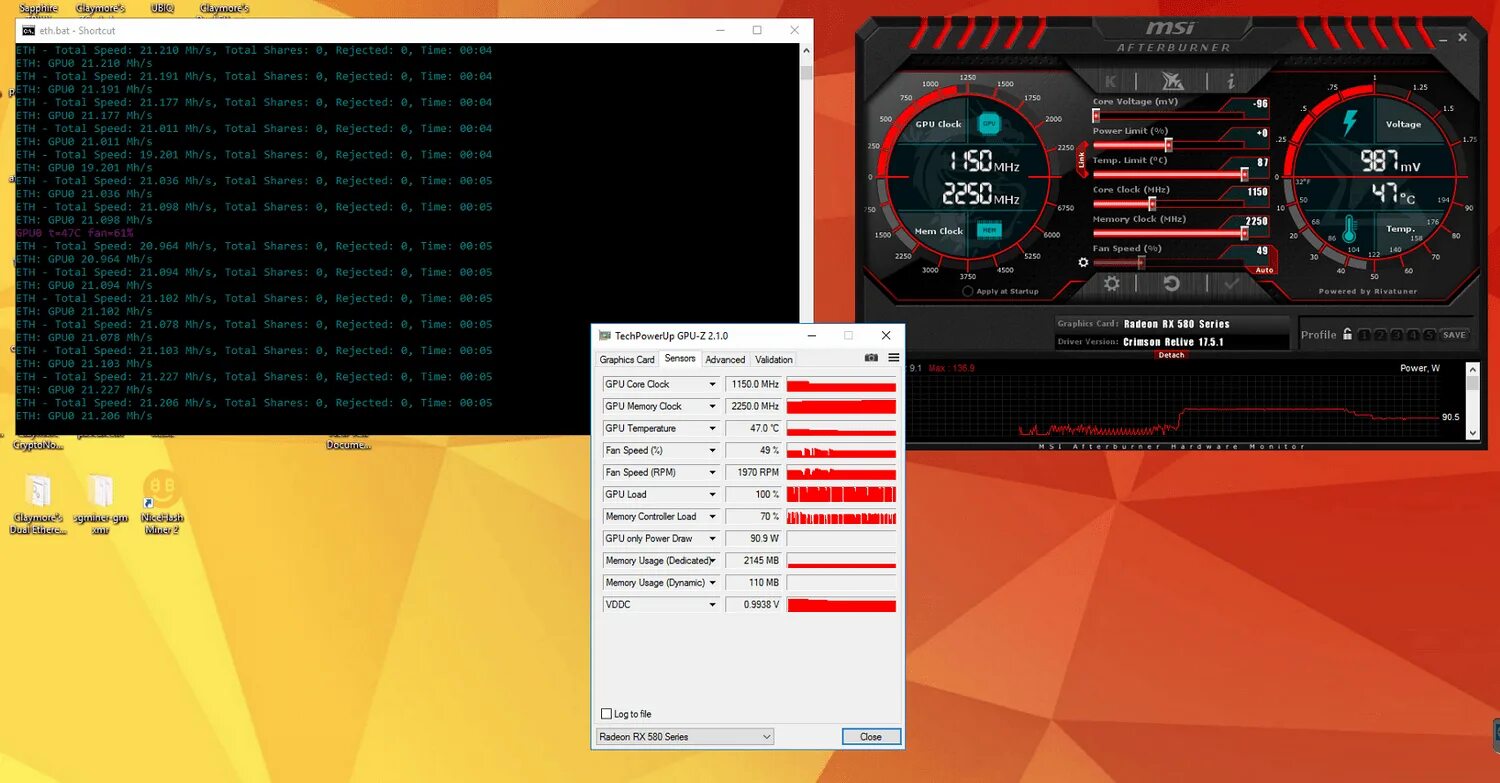
Task: Apply settings with Afterburner checkmark icon
Action: 1231,284
